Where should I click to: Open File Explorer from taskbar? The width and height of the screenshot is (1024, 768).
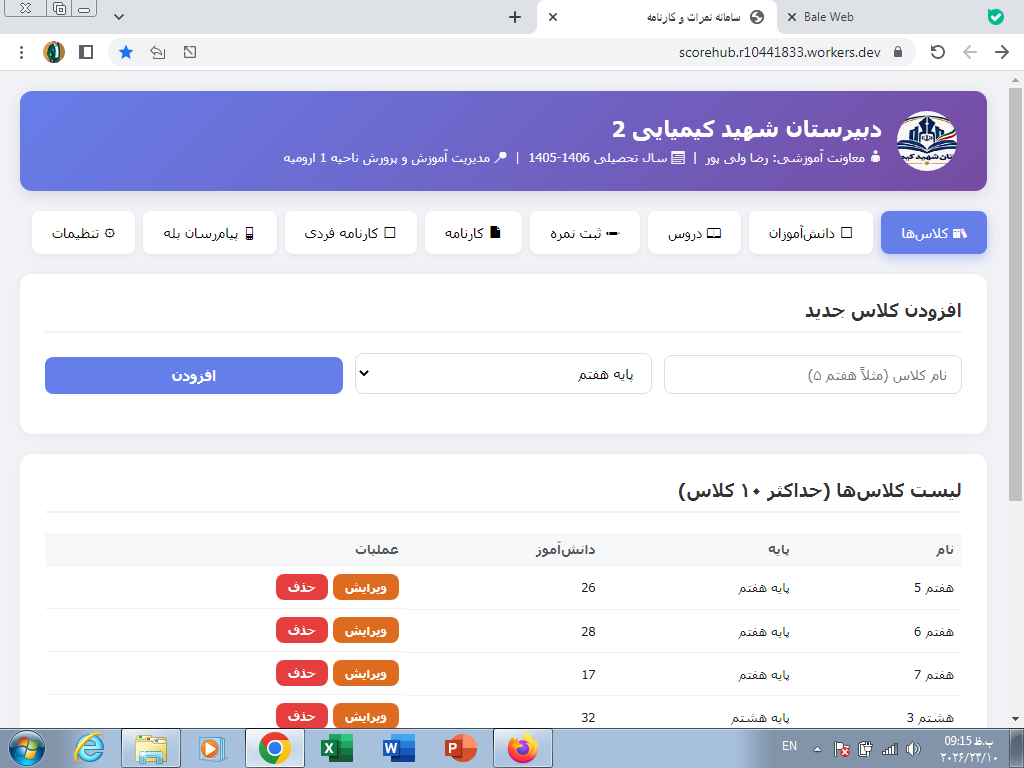point(150,748)
